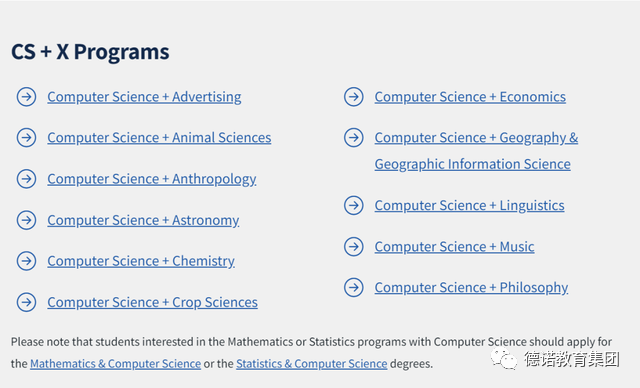640x388 pixels.
Task: Follow the Computer Science + Astronomy link
Action: 143,220
